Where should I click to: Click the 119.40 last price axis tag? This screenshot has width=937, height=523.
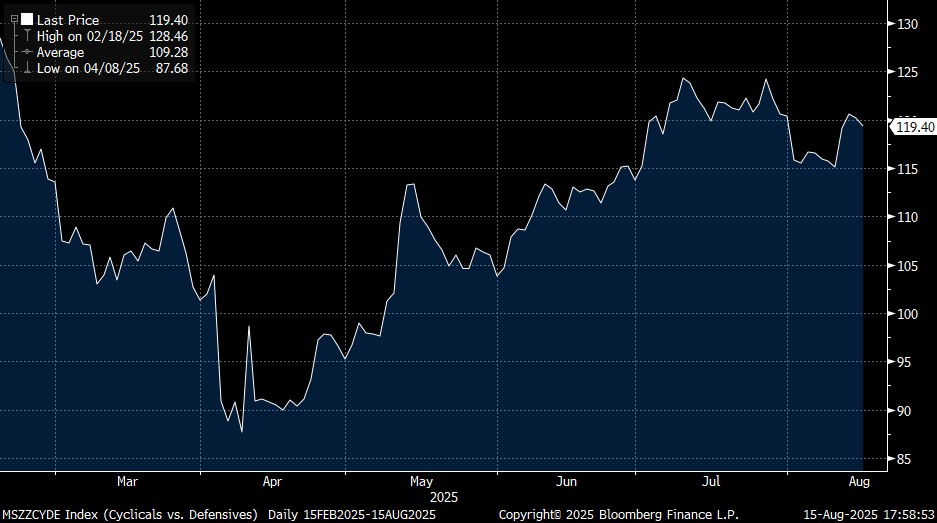[914, 127]
